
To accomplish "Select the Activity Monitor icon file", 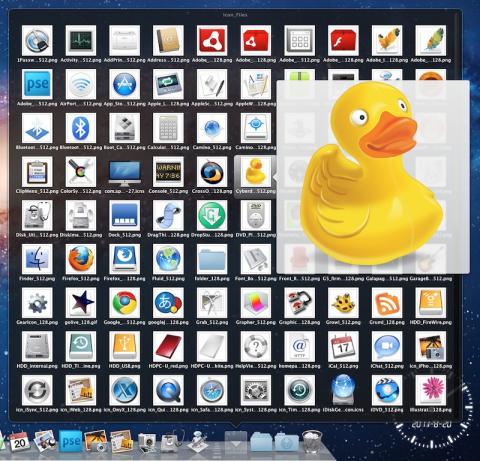I will point(81,40).
